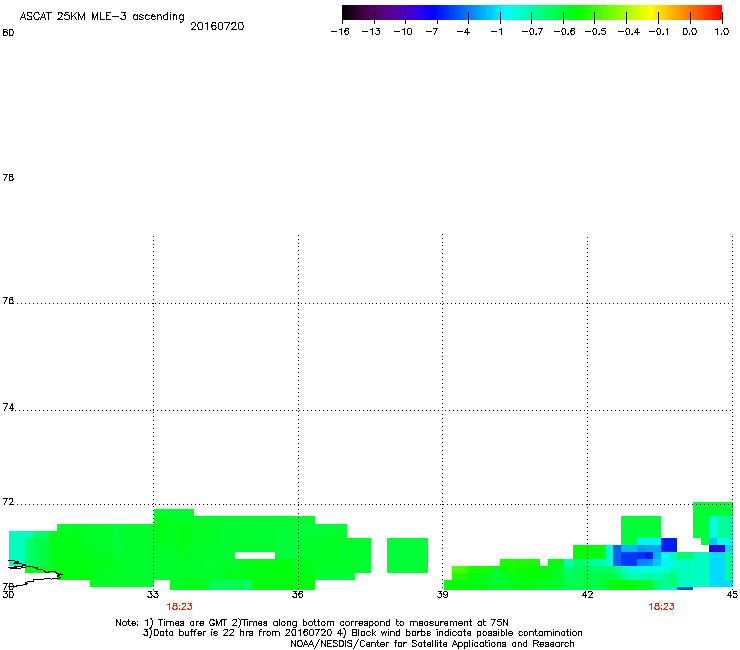This screenshot has width=740, height=650.
Task: Click the red 18:23 time near longitude 45
Action: (661, 607)
